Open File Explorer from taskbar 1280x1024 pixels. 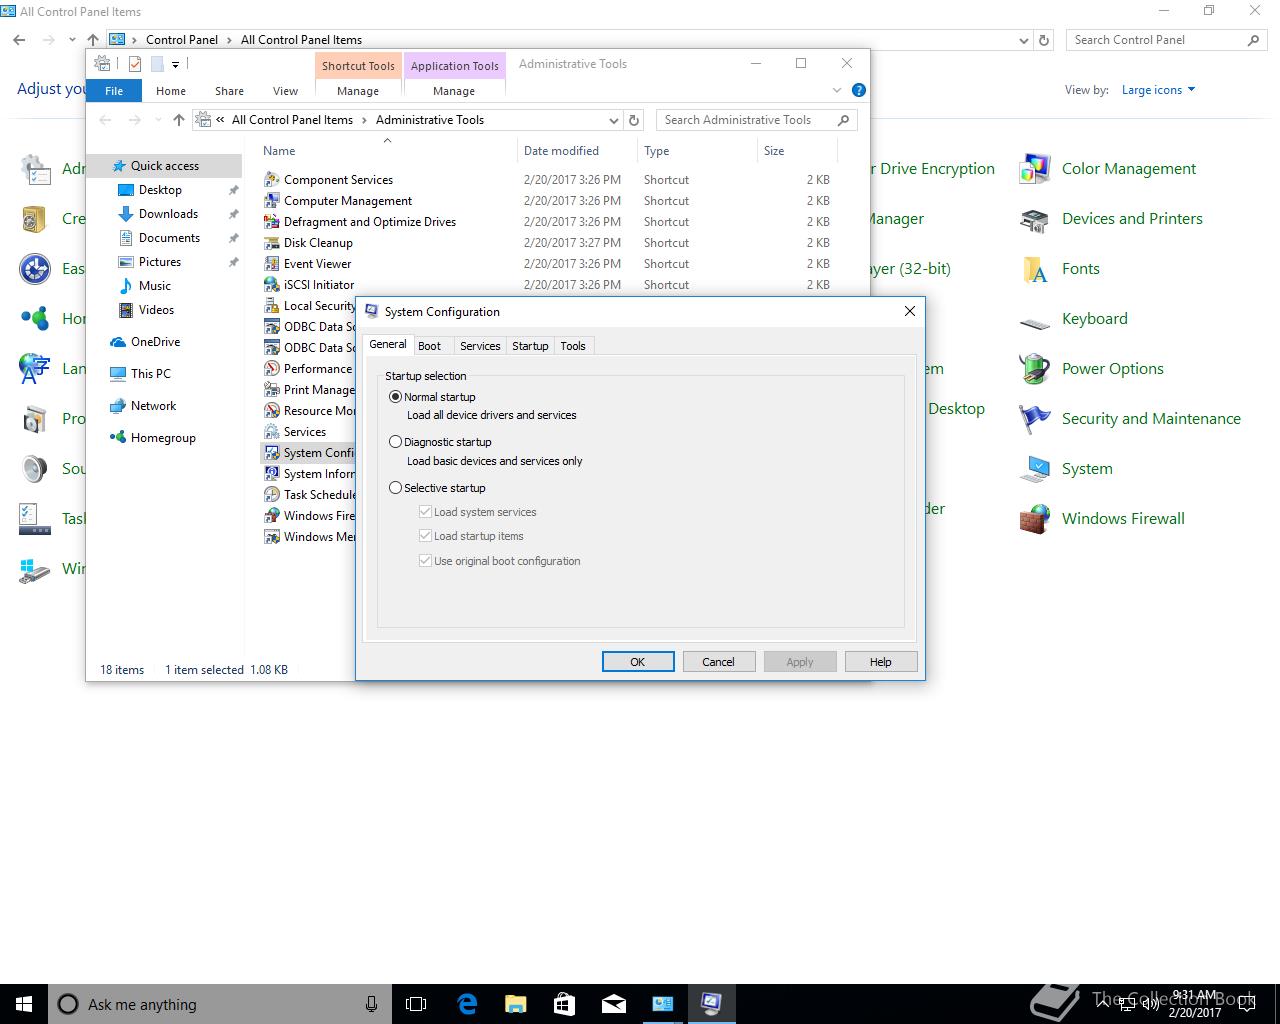[516, 1004]
